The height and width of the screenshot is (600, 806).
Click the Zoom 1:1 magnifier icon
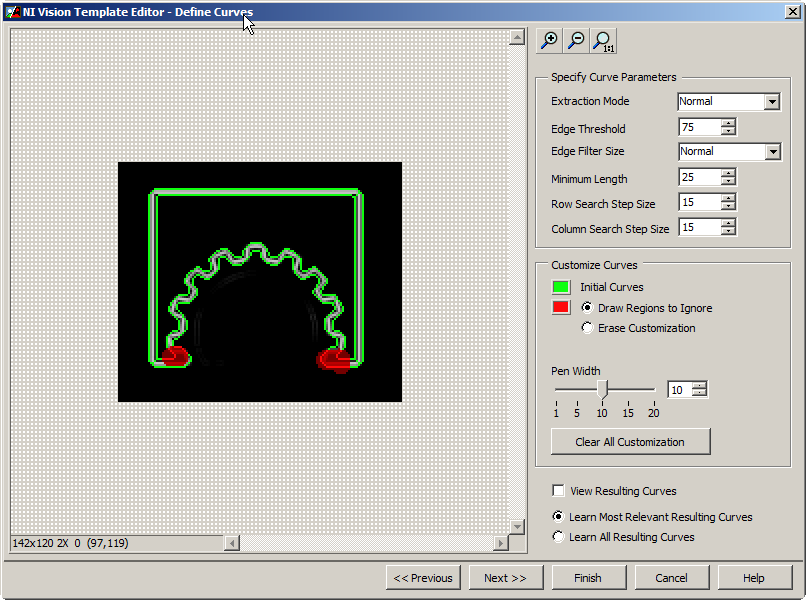[603, 41]
